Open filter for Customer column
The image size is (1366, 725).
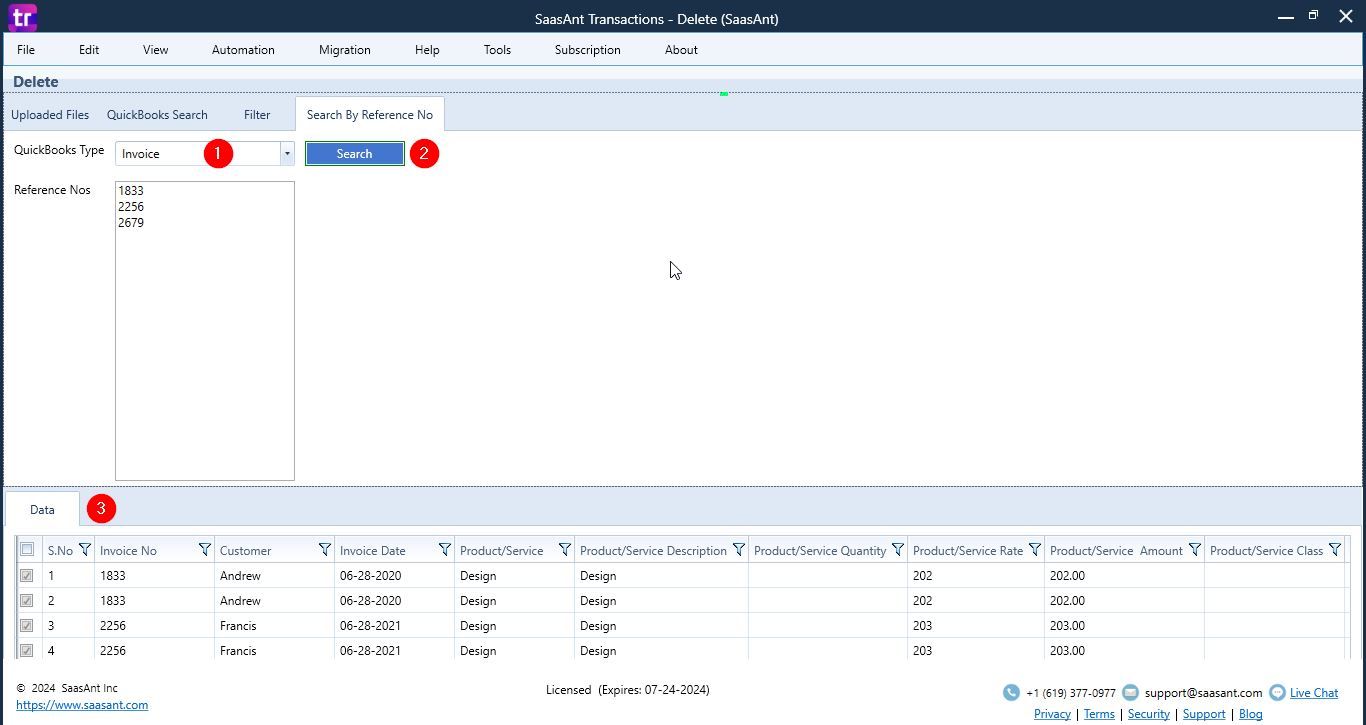pyautogui.click(x=325, y=550)
